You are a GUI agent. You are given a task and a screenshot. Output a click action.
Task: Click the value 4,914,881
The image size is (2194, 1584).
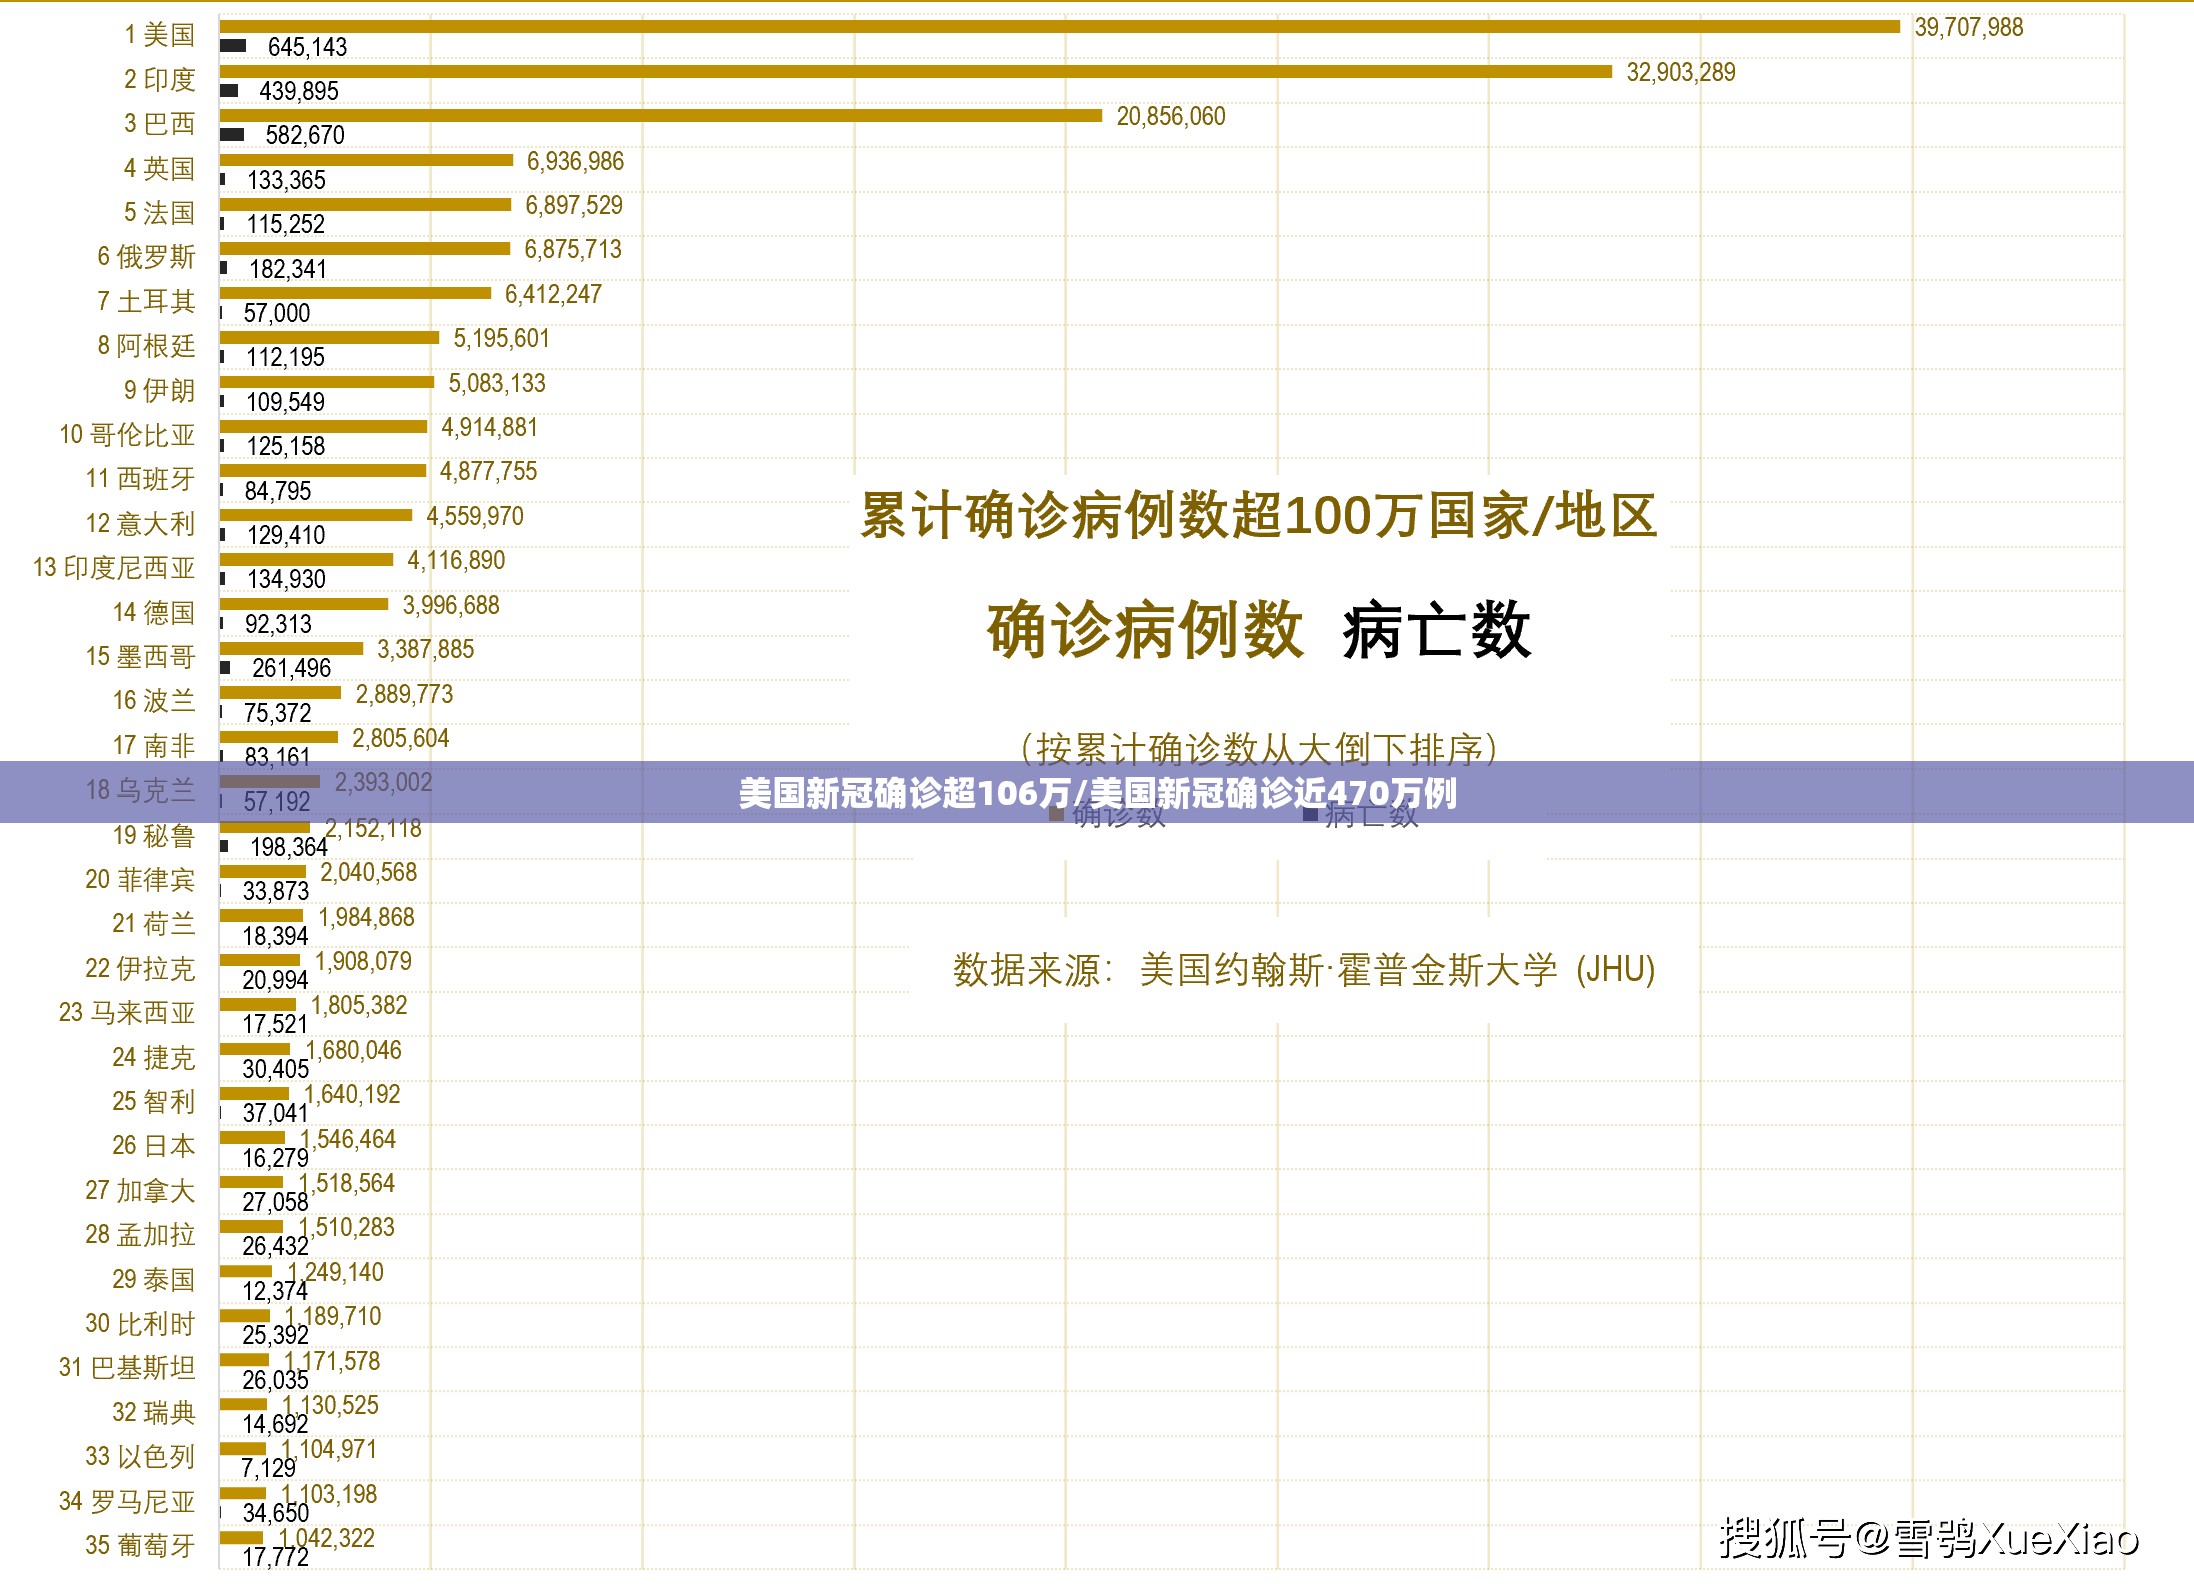(489, 427)
